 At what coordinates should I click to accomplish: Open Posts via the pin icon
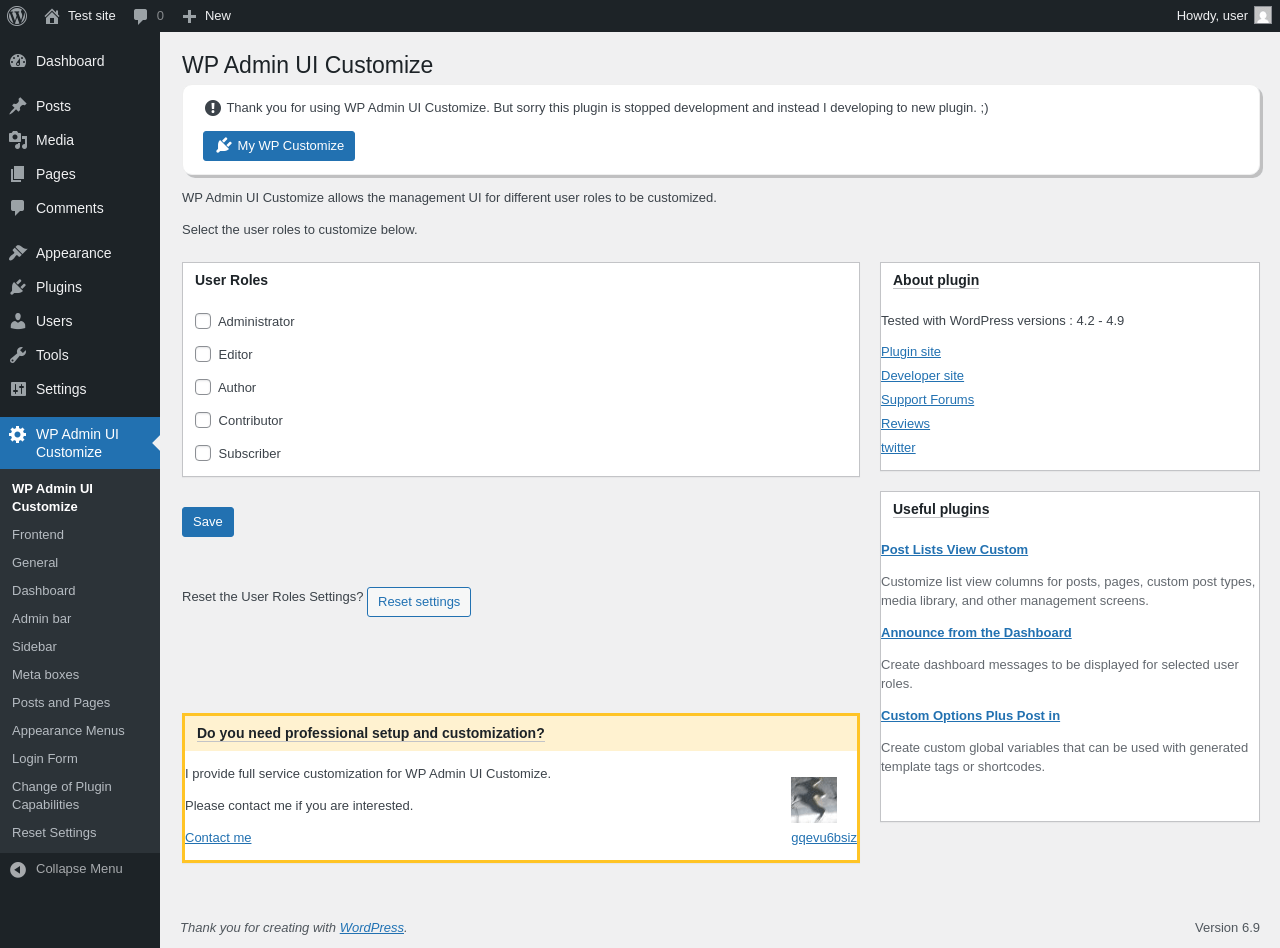click(18, 106)
